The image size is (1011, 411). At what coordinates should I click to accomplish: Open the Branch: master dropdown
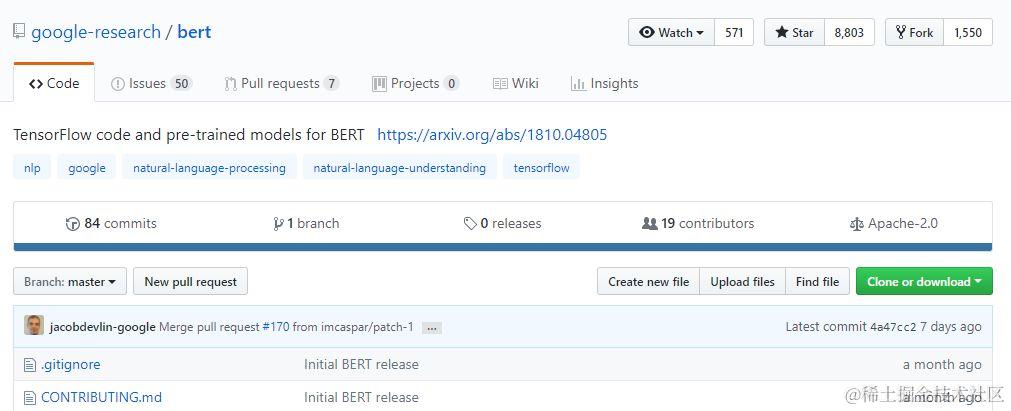pos(70,281)
